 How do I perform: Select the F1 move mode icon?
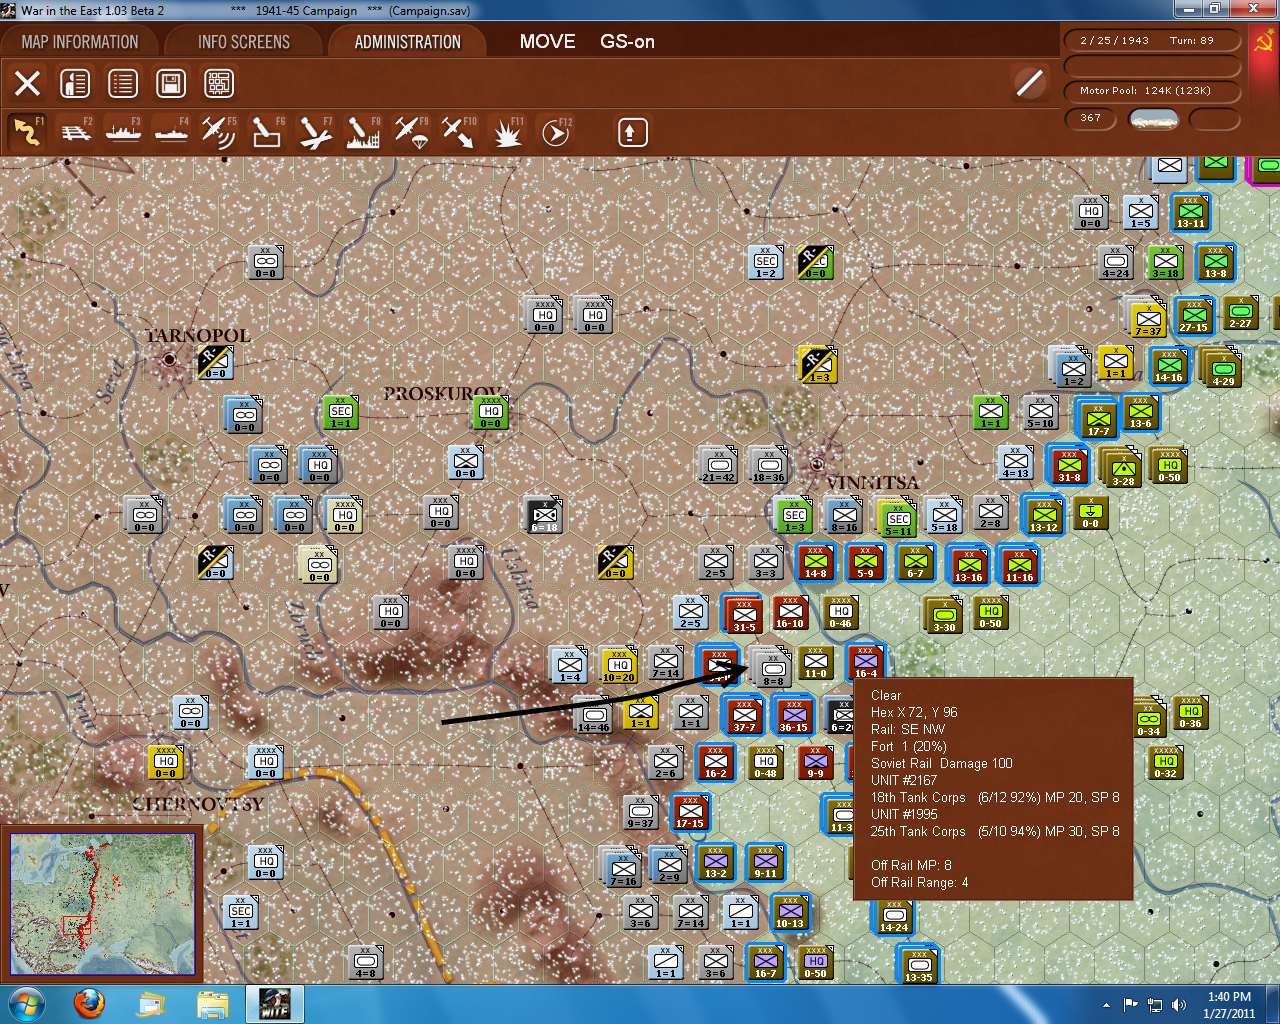coord(27,132)
